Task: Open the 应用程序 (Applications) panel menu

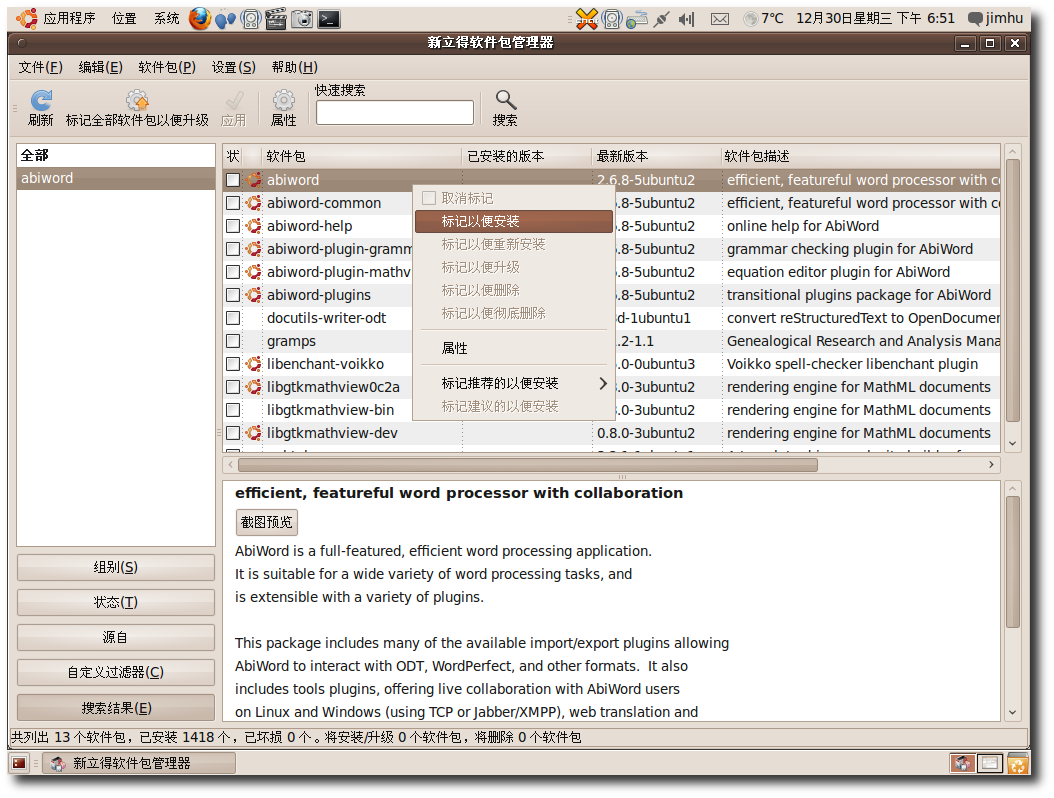Action: tap(58, 18)
